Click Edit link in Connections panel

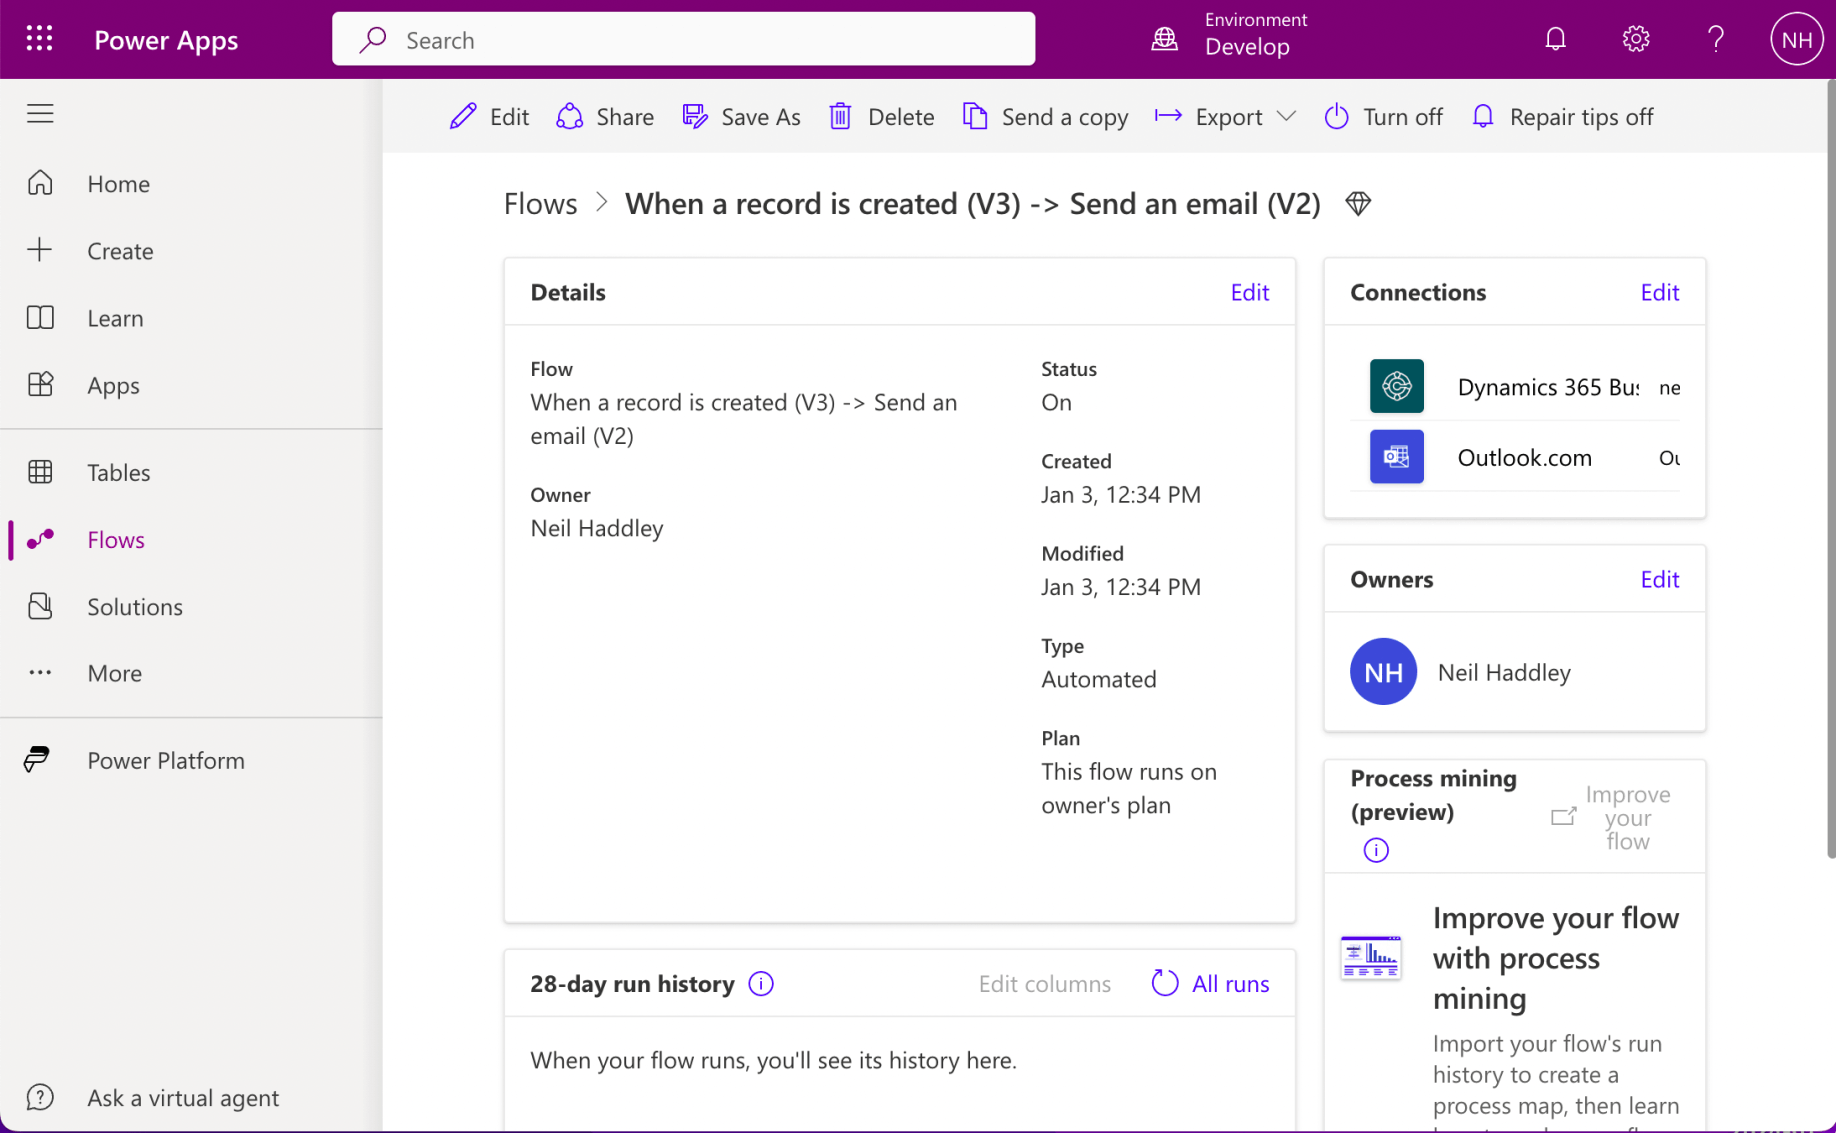pyautogui.click(x=1659, y=292)
